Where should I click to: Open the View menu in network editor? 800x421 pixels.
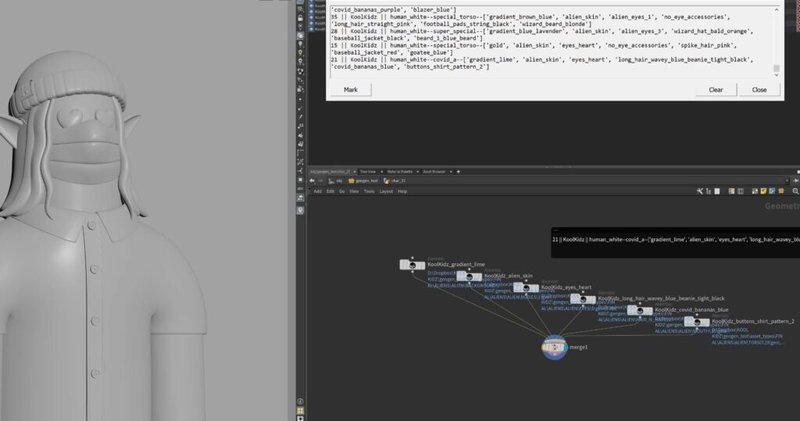point(354,191)
